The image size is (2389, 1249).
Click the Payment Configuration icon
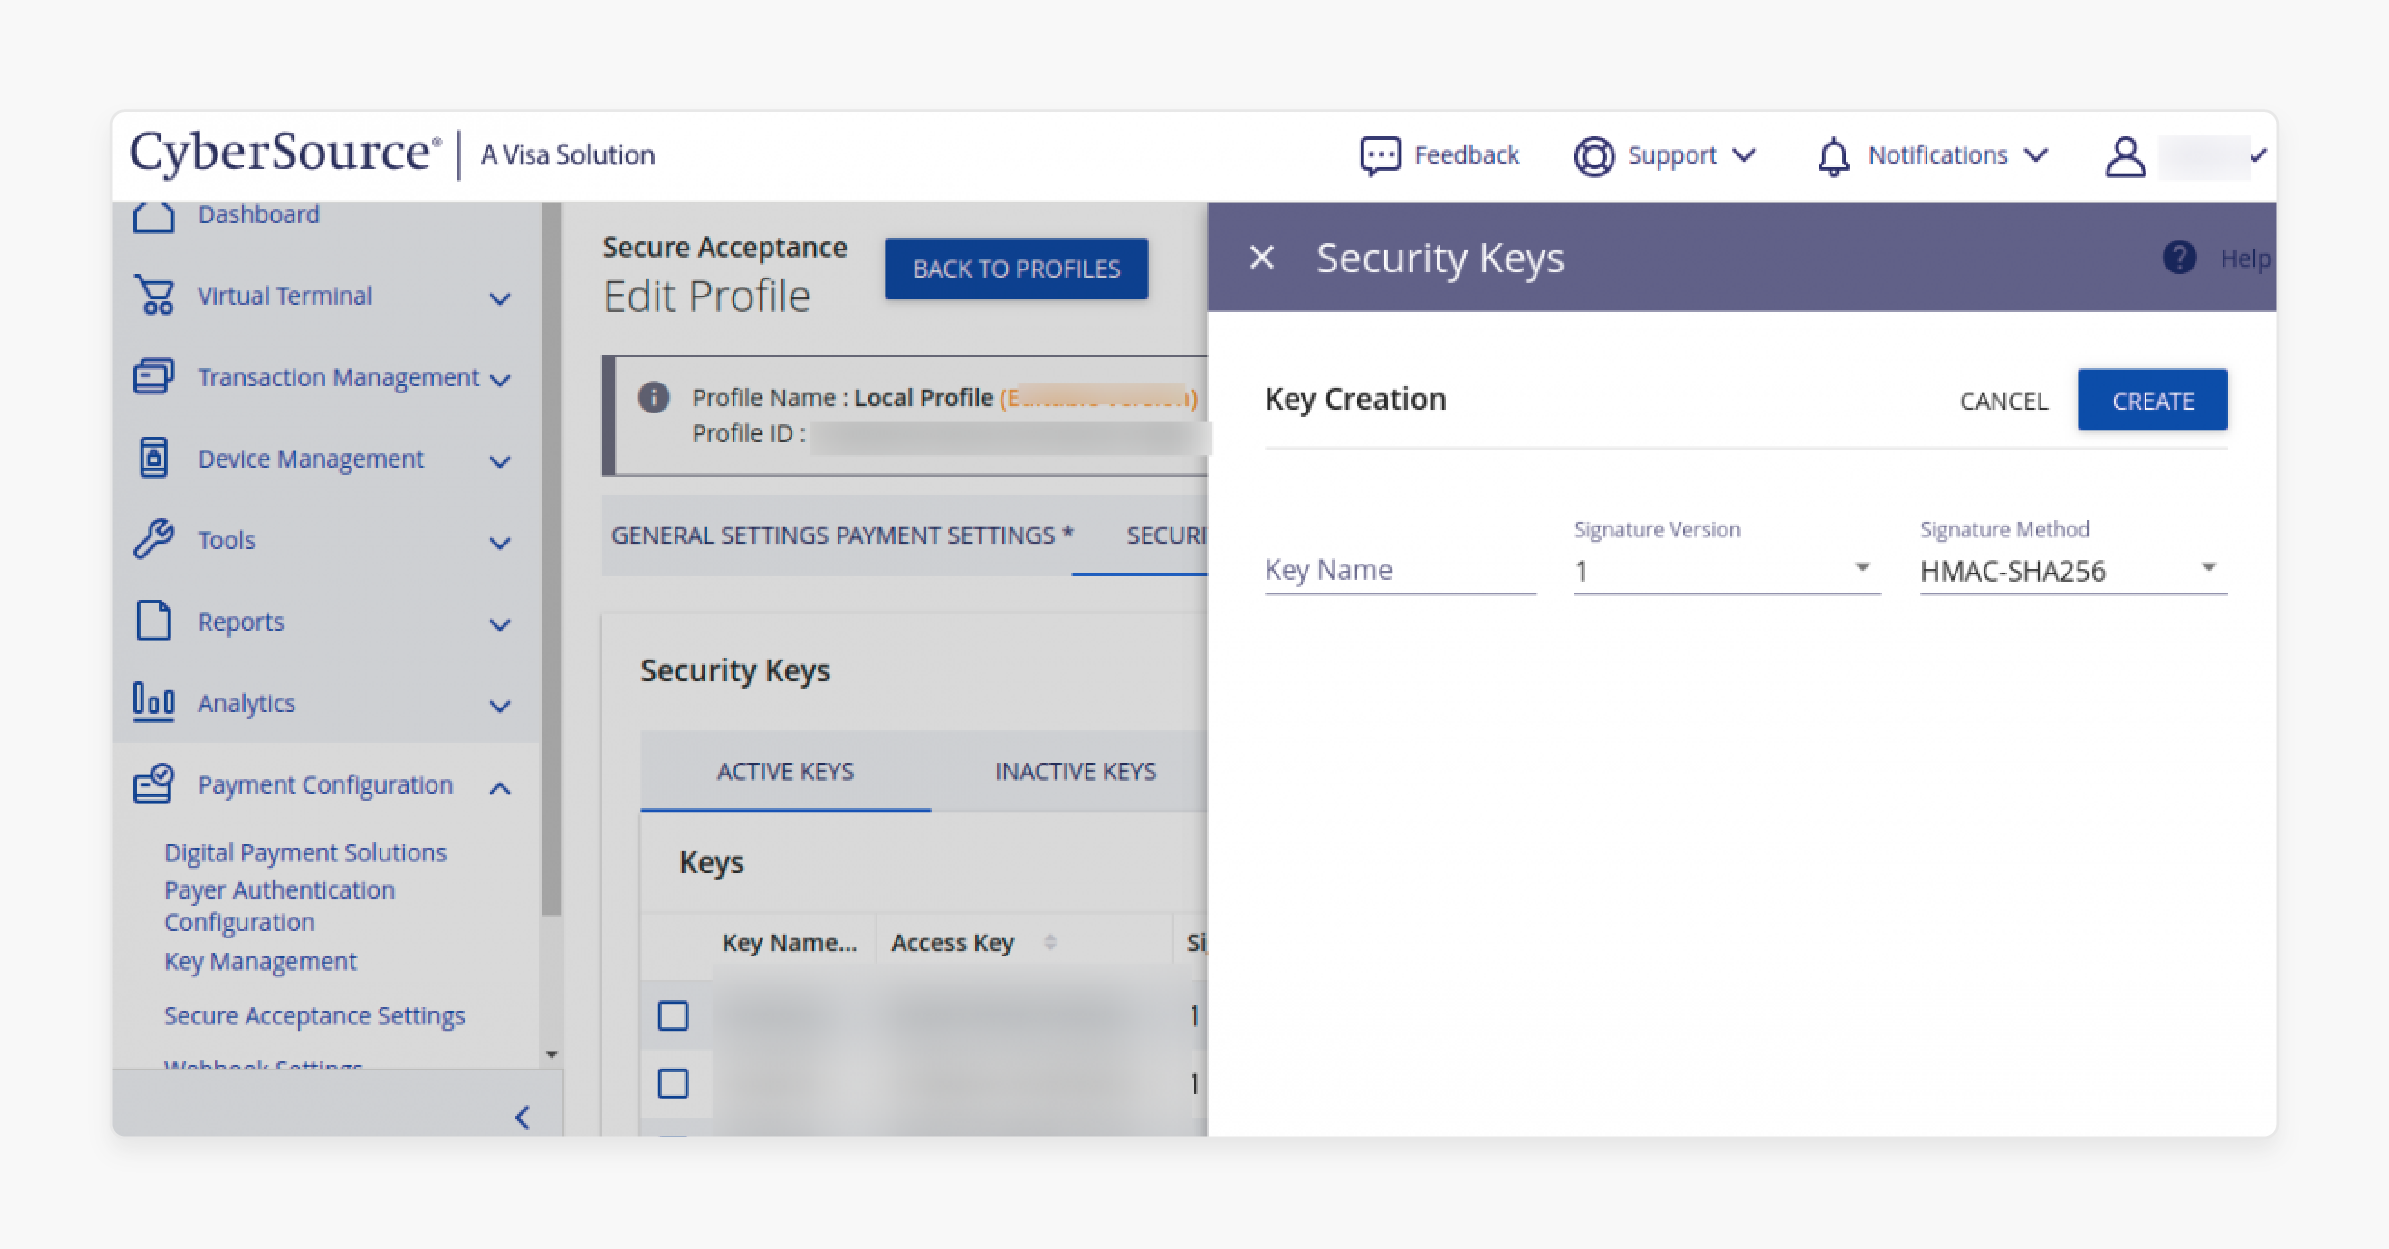(x=154, y=784)
